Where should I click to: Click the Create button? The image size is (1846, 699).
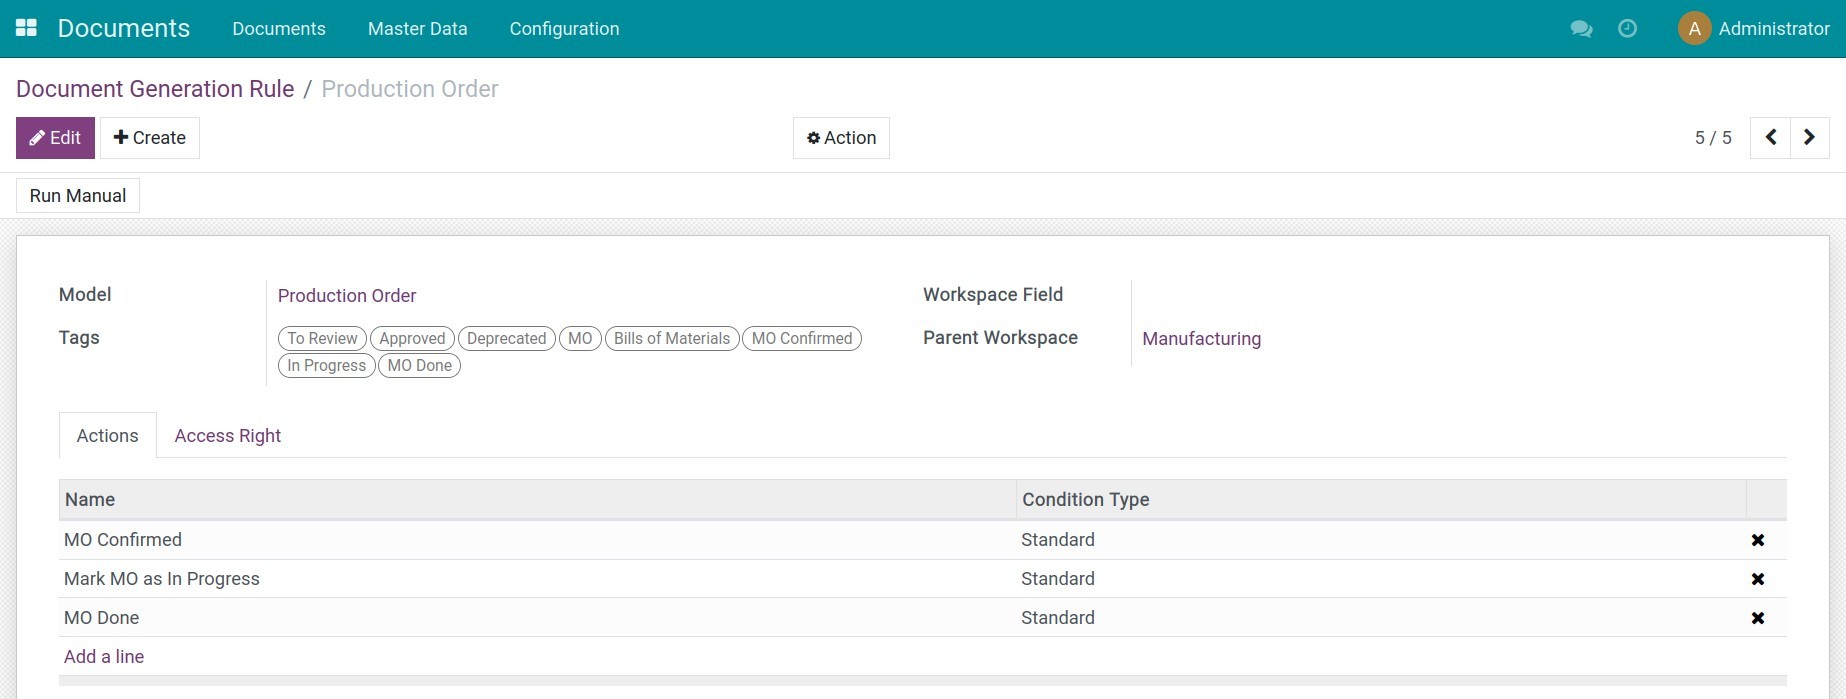tap(150, 138)
